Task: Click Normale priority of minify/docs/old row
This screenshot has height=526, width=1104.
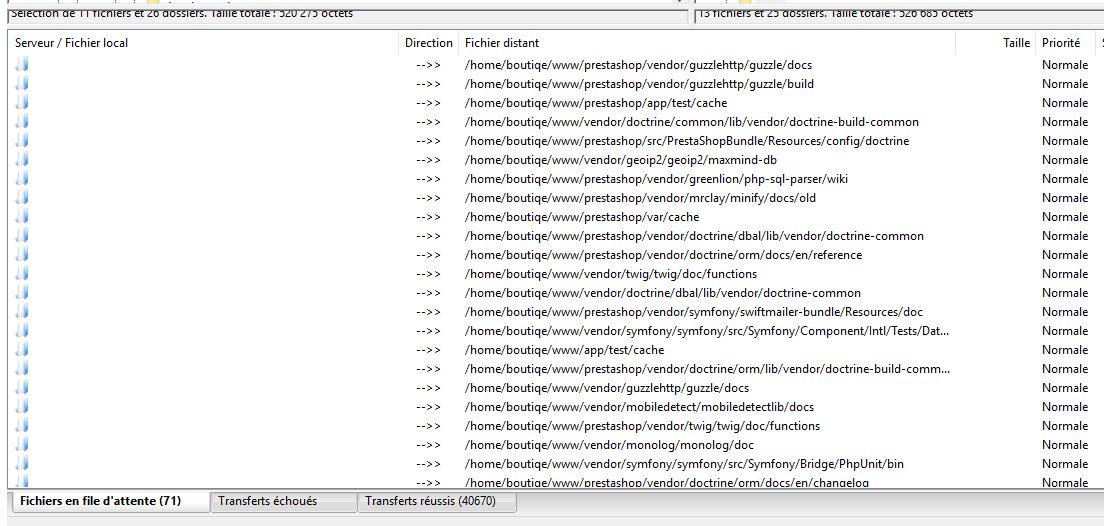Action: coord(1065,198)
